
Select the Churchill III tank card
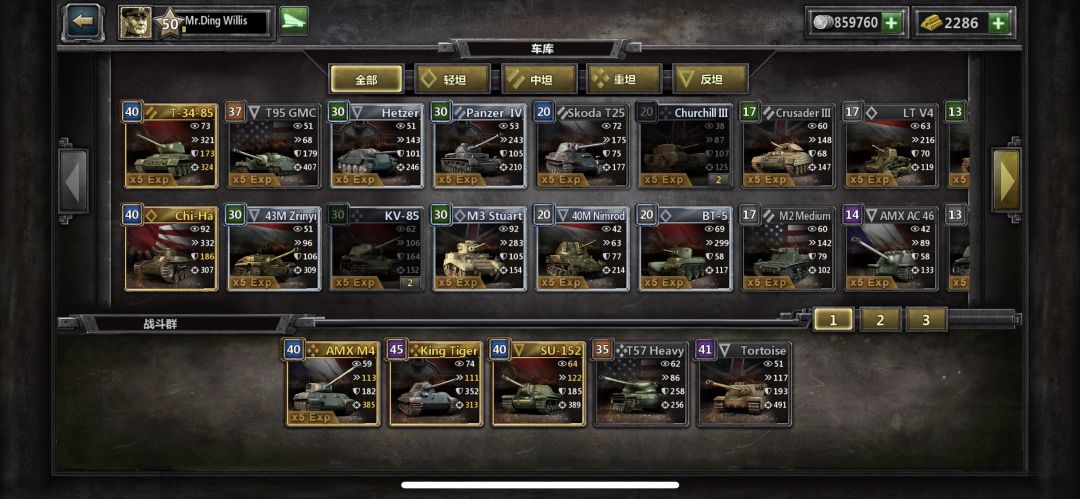click(x=685, y=145)
